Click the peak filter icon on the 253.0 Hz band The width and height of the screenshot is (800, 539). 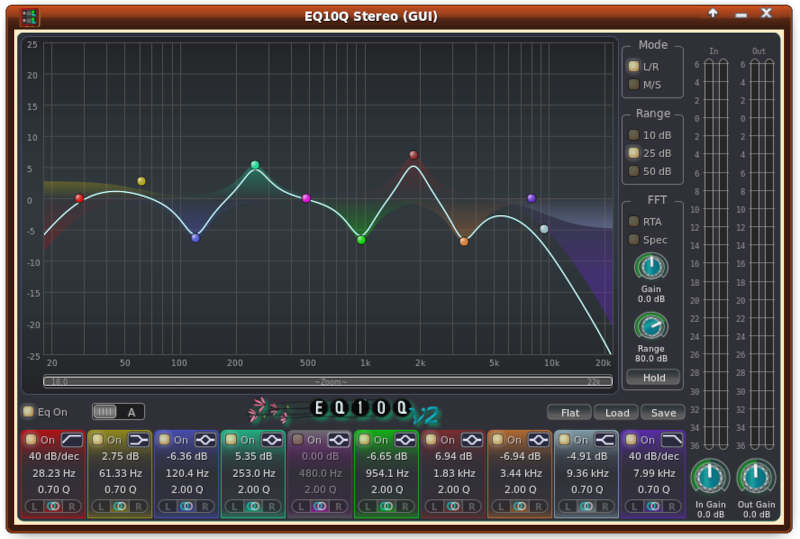271,440
